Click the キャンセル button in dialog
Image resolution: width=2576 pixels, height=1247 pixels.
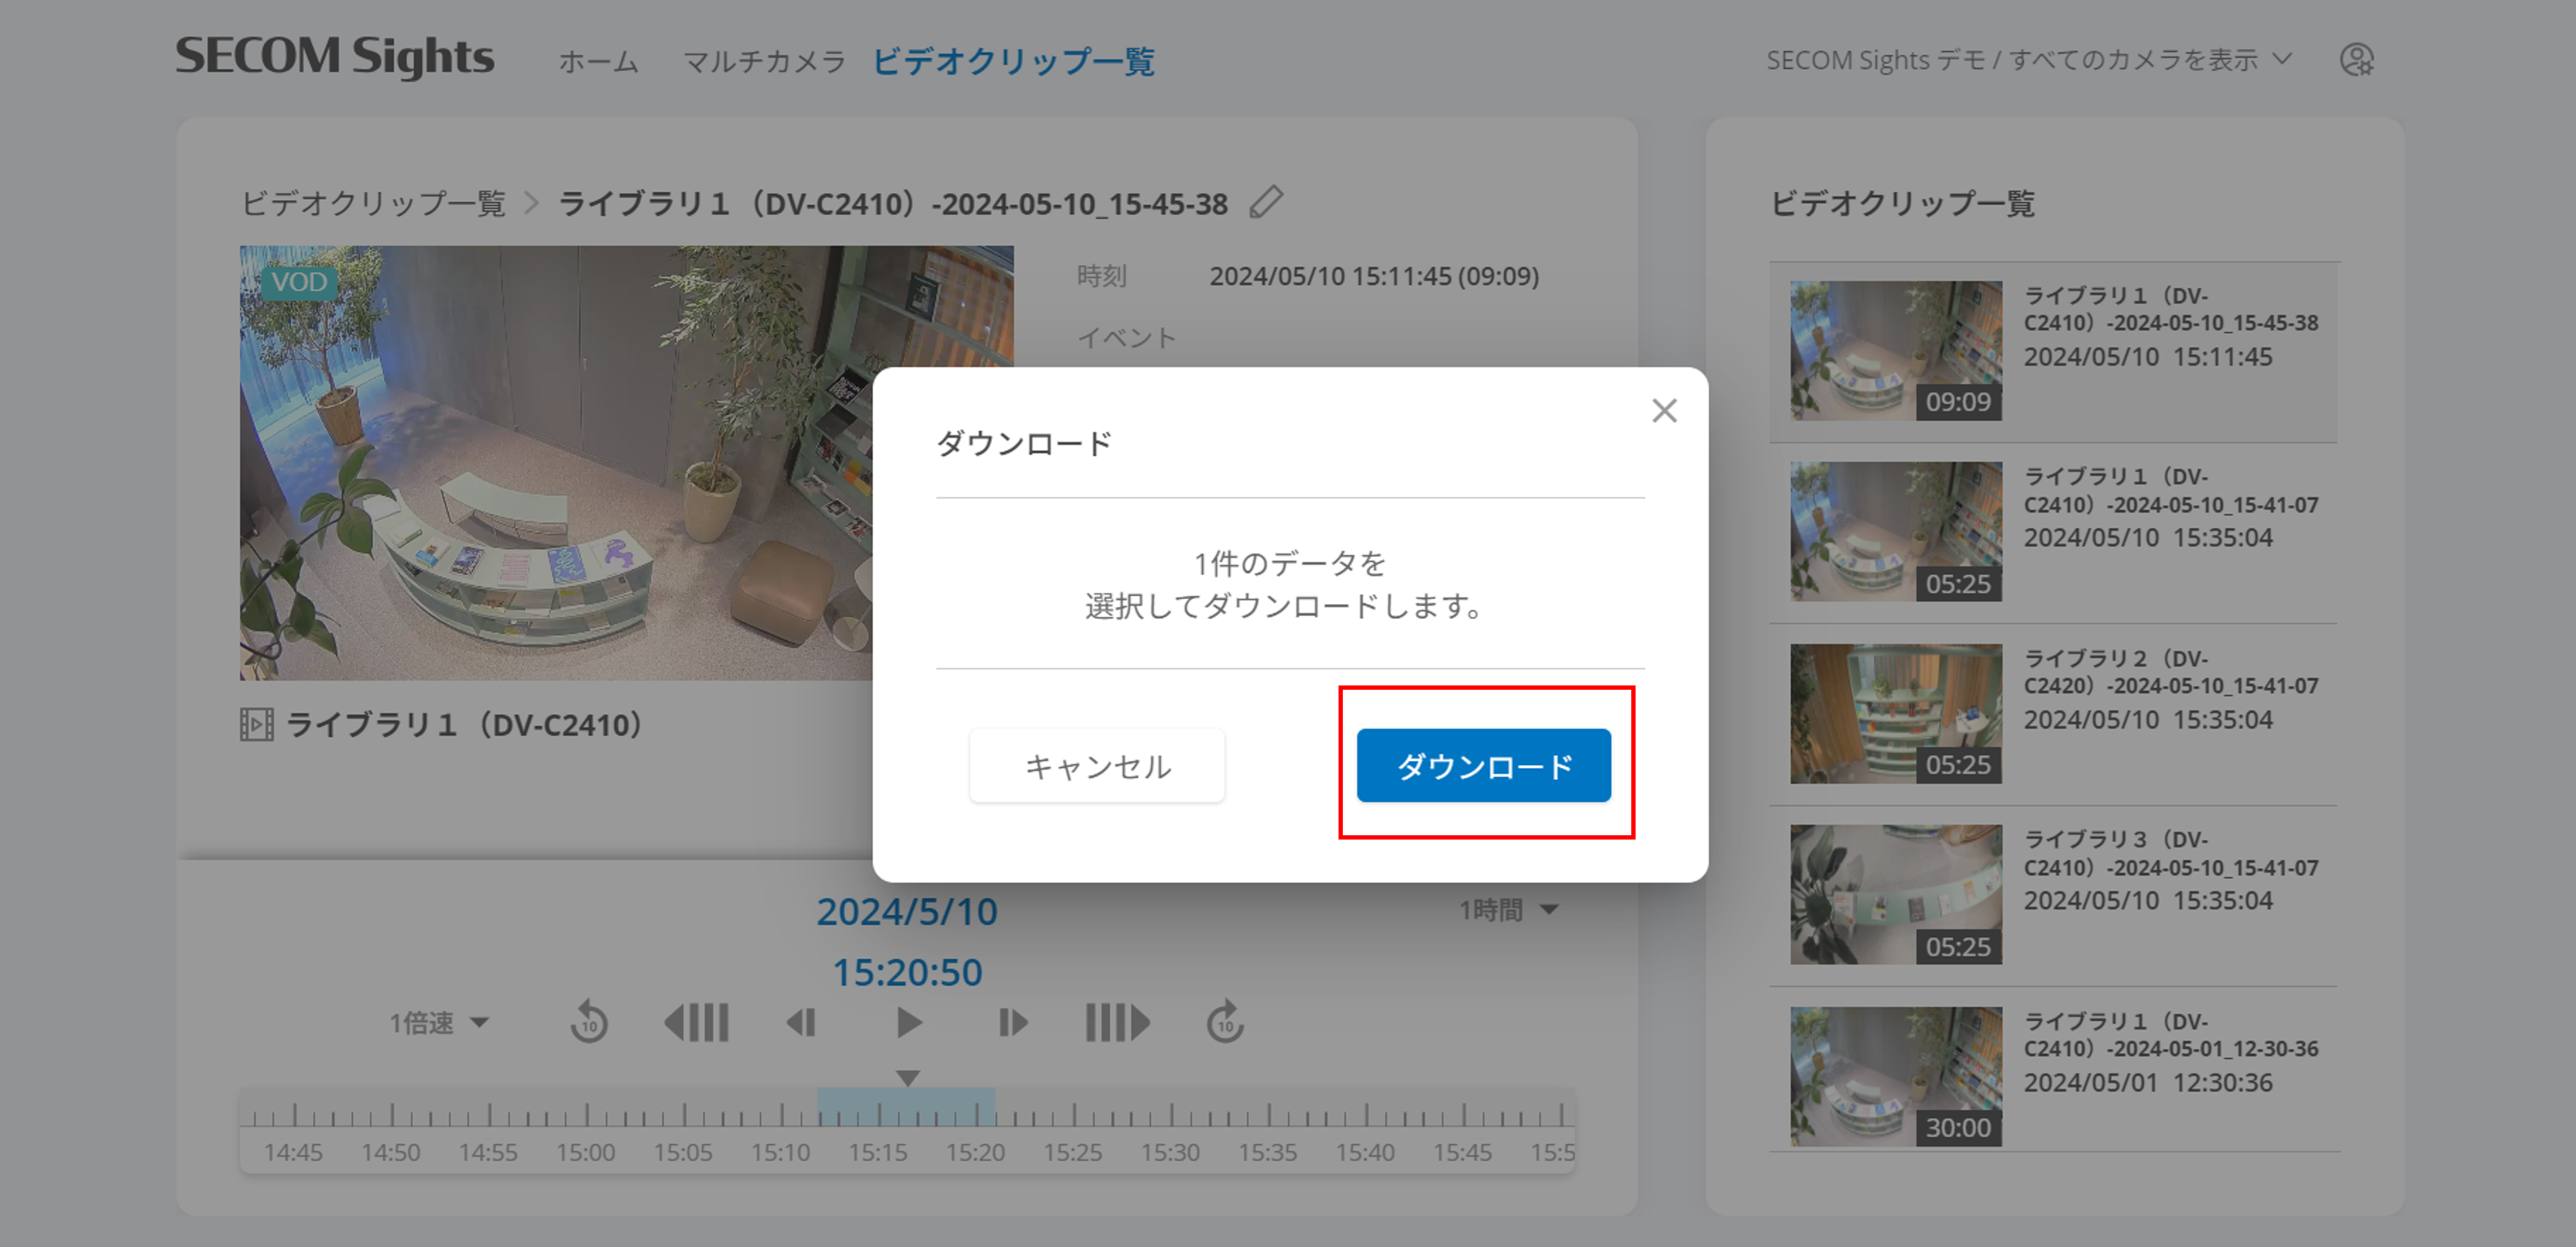1097,766
